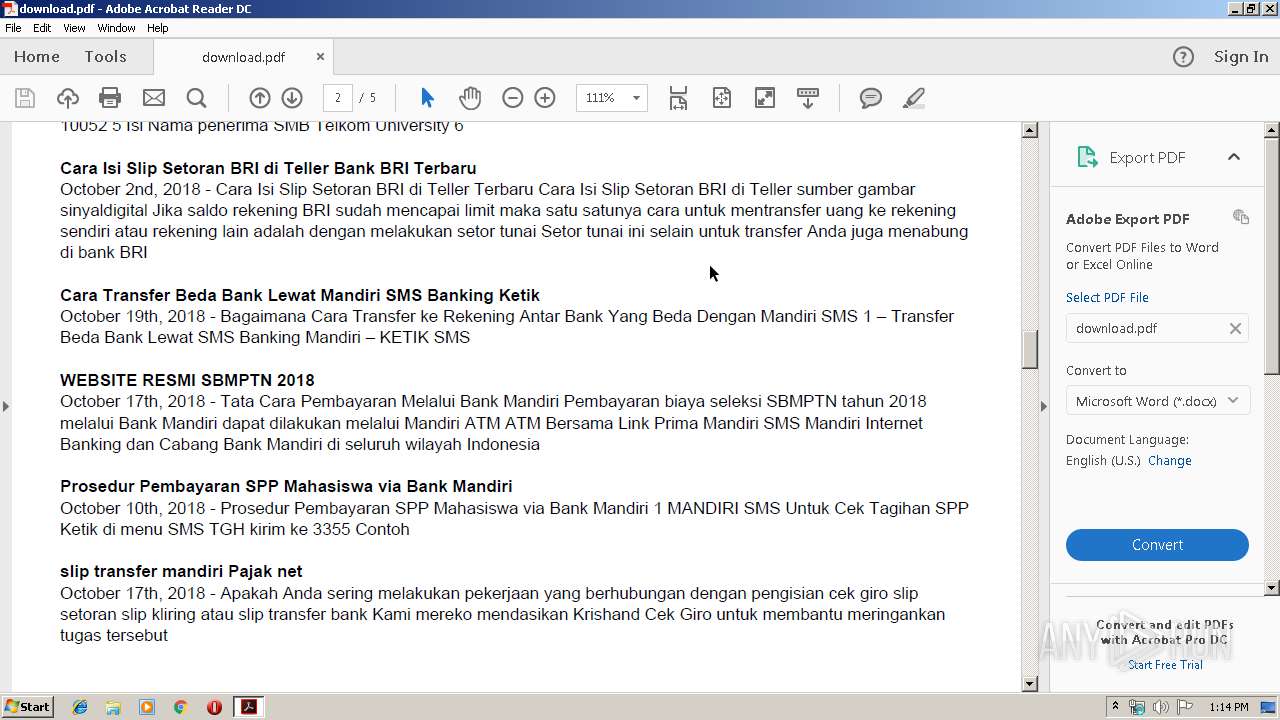Upload file to Adobe cloud icon
Screen dimensions: 1280x720
click(68, 98)
